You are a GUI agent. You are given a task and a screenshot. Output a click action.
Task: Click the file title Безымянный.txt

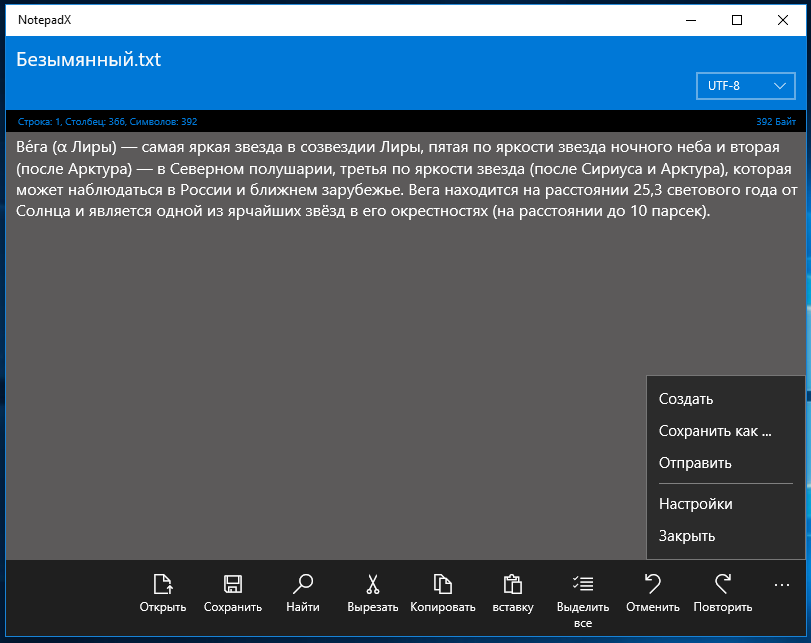[88, 60]
